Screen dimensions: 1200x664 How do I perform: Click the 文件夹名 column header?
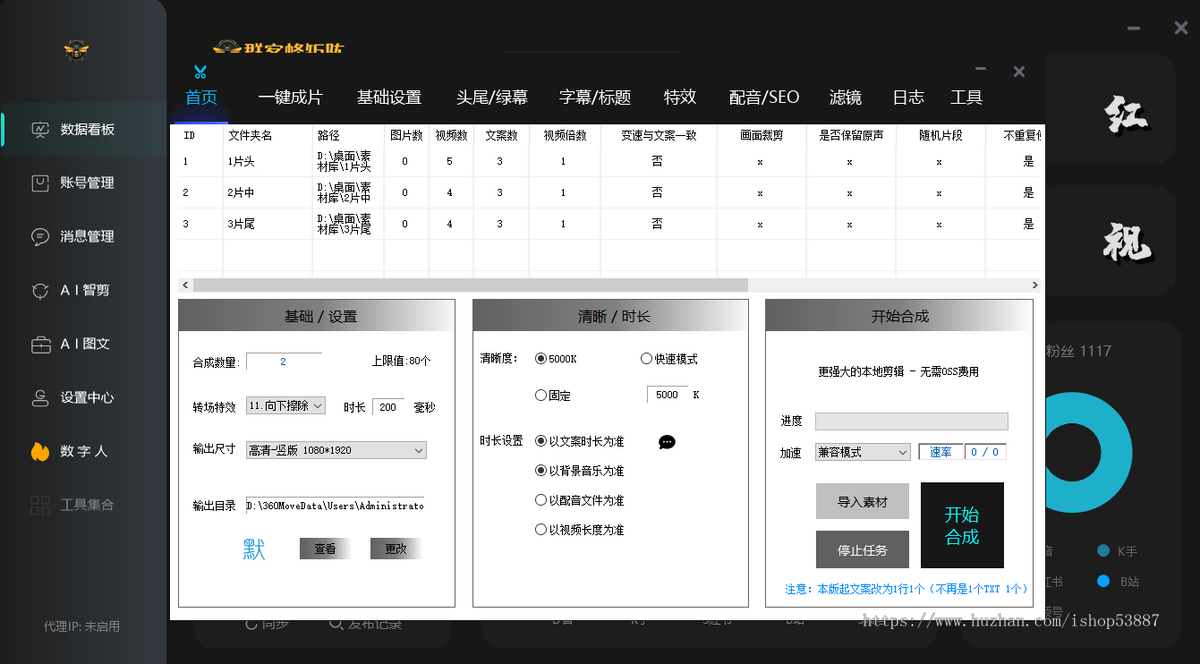coord(250,134)
